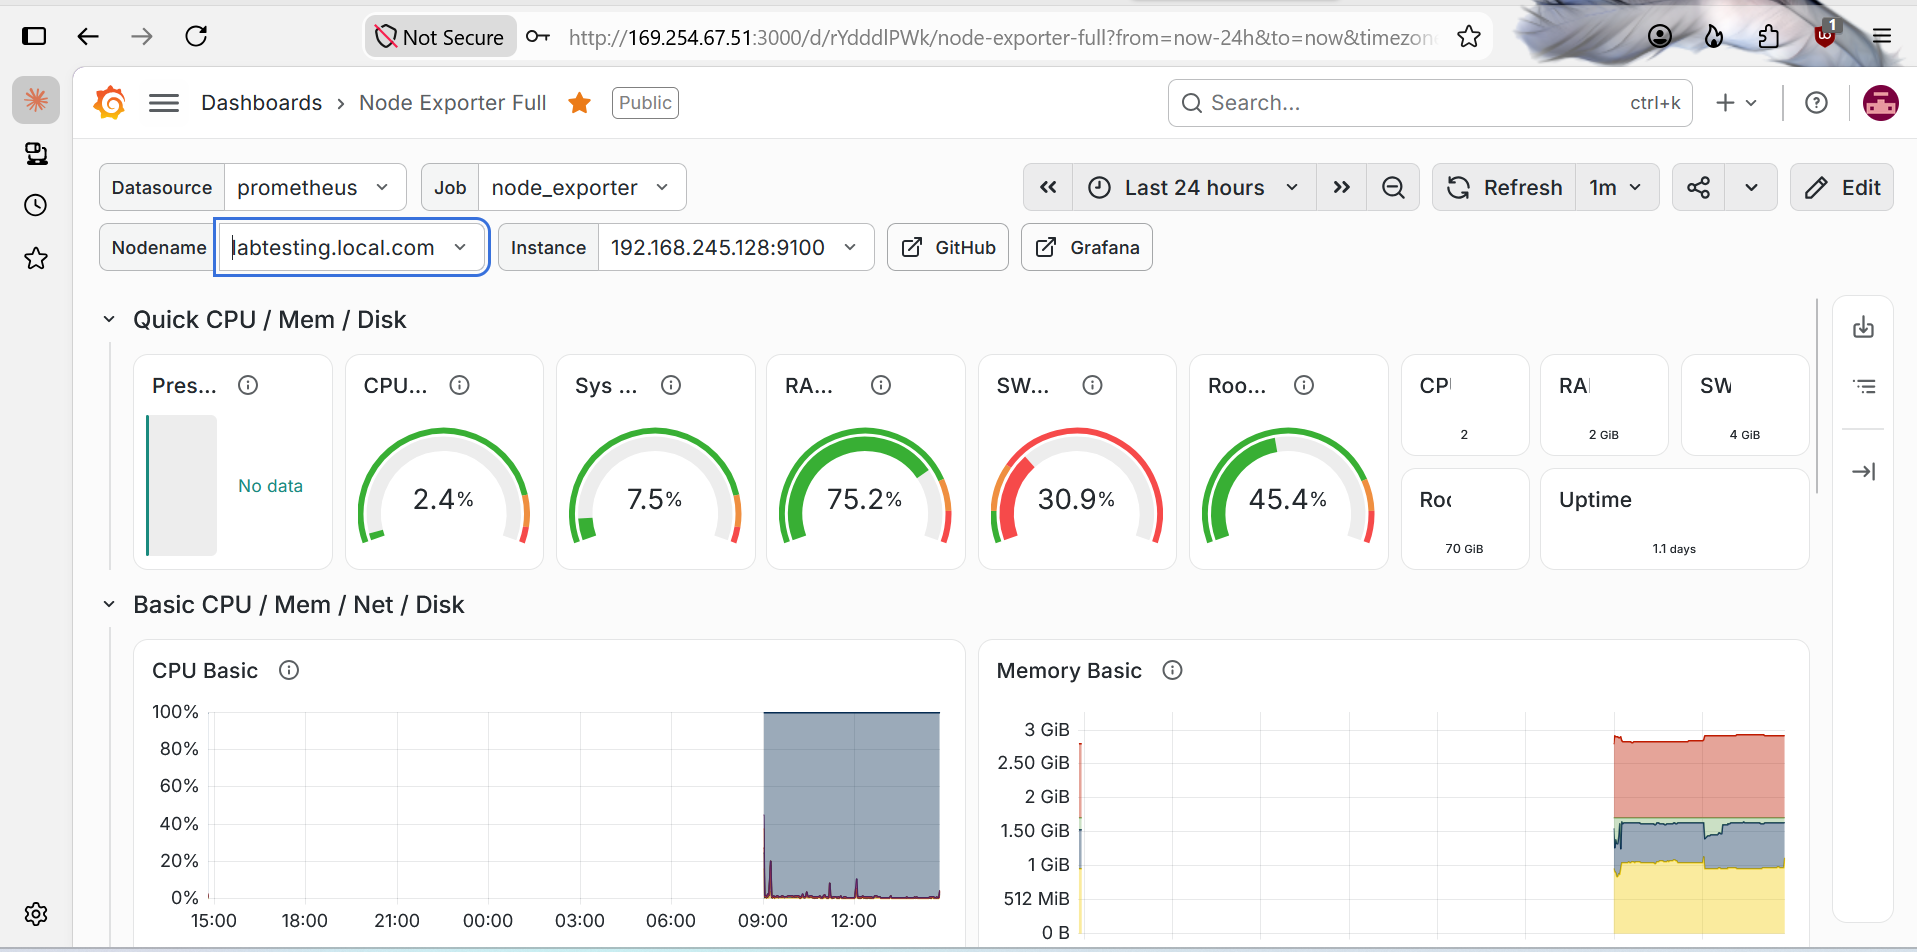This screenshot has height=952, width=1917.
Task: Show info for the RAM Used panel
Action: (881, 385)
